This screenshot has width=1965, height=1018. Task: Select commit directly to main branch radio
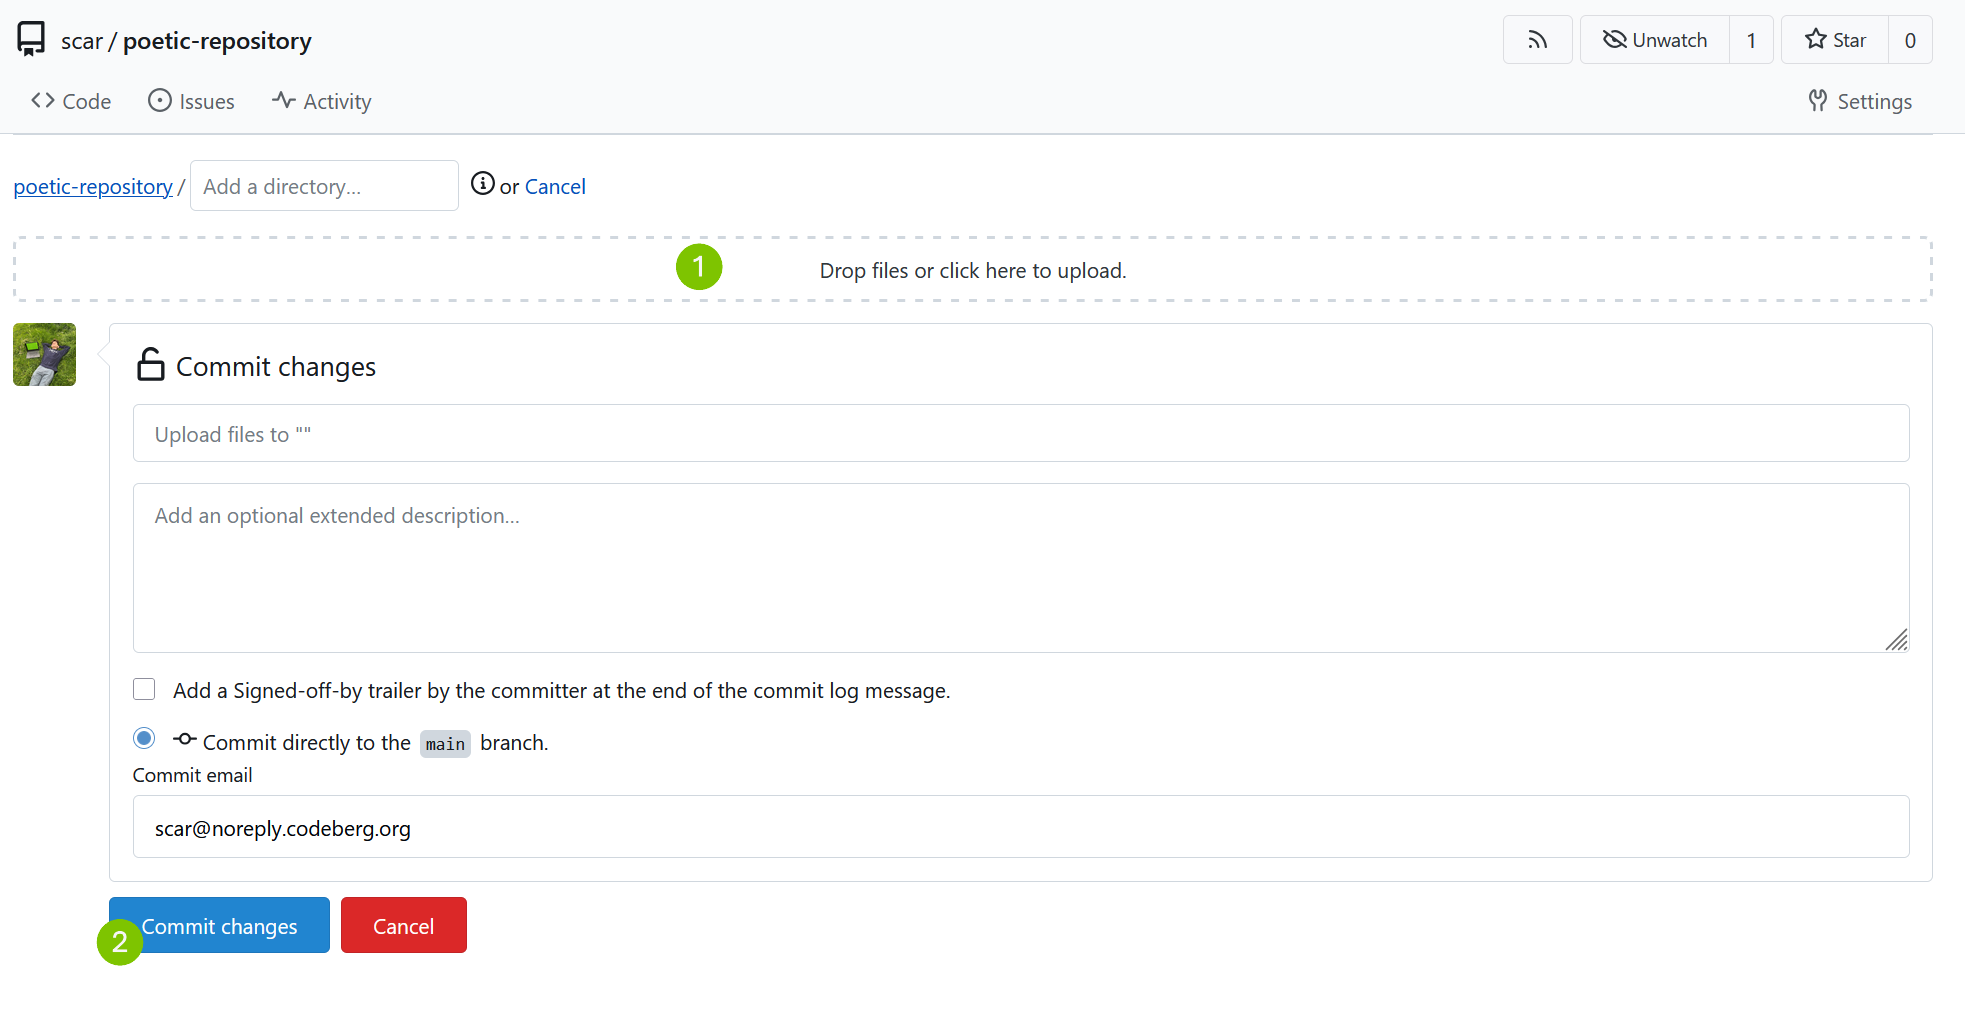[x=144, y=738]
